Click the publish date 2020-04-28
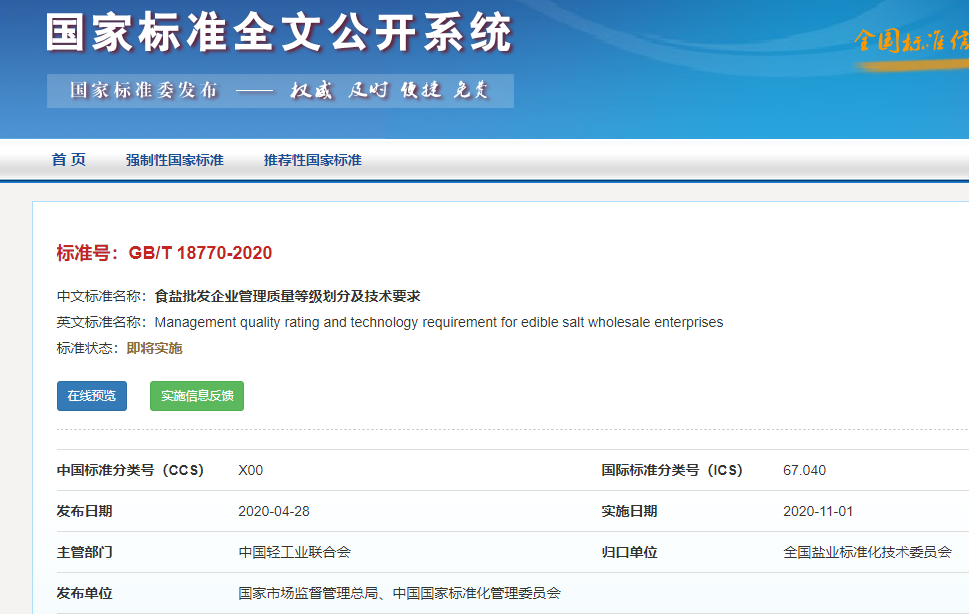 click(273, 511)
